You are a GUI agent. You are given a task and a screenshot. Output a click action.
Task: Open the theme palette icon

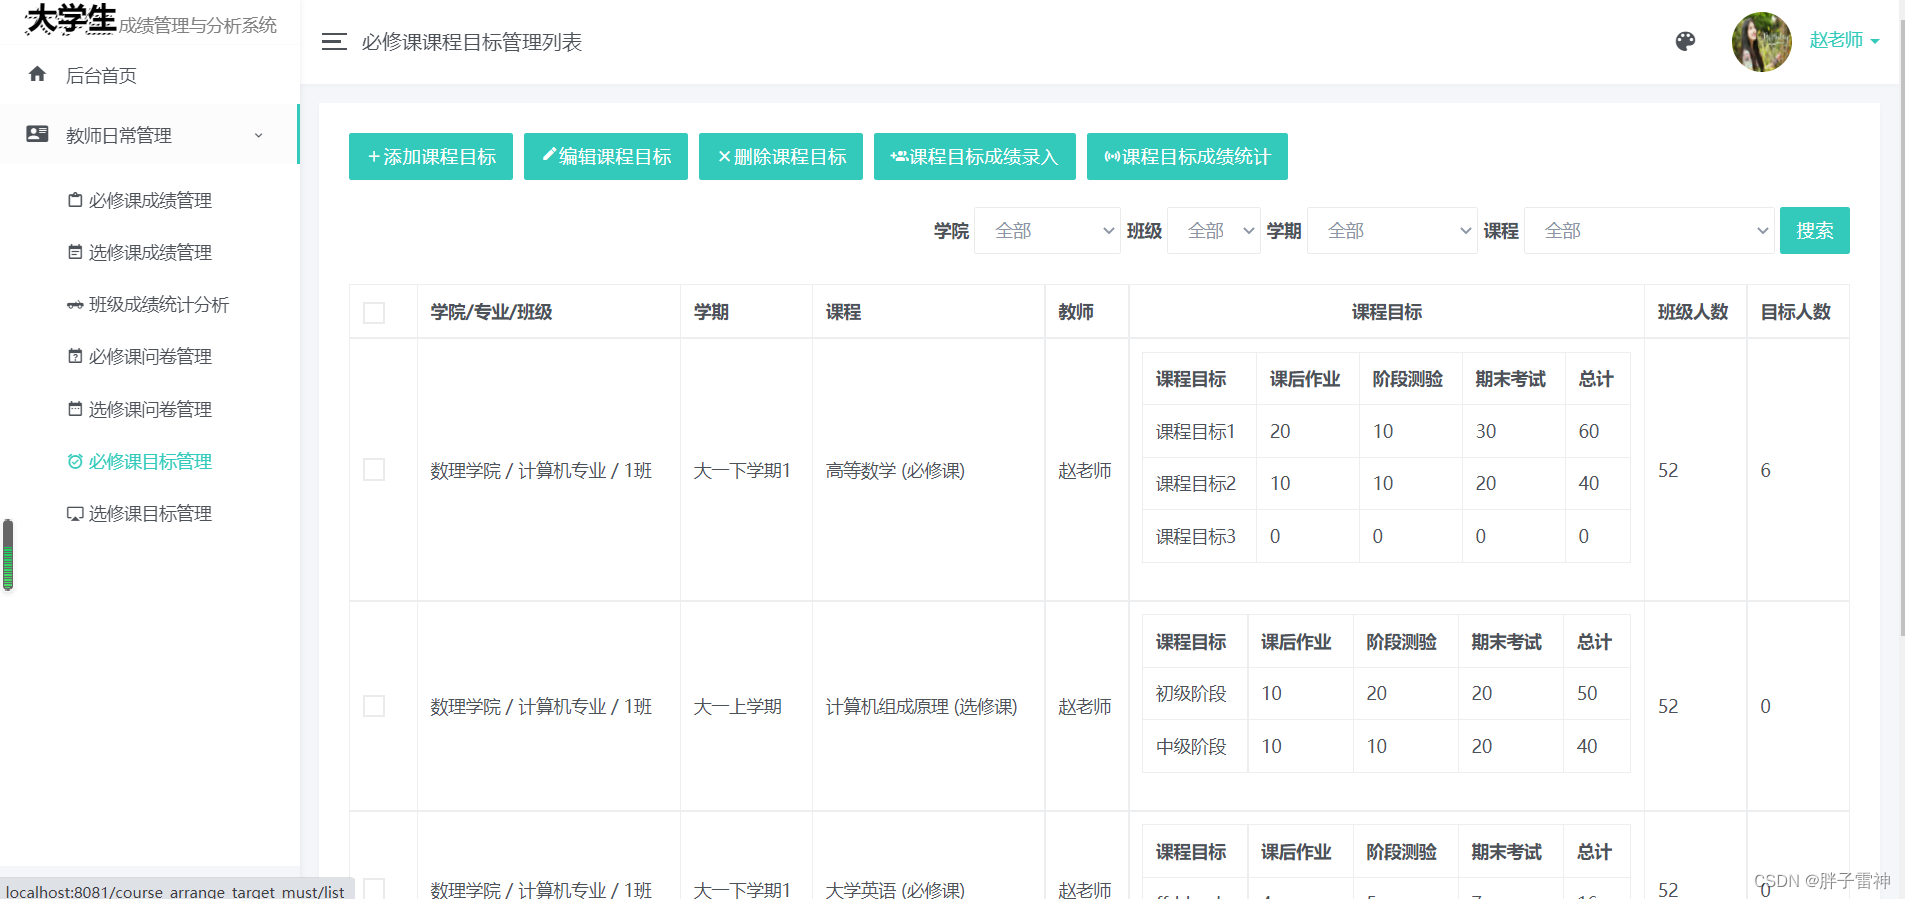pyautogui.click(x=1685, y=41)
